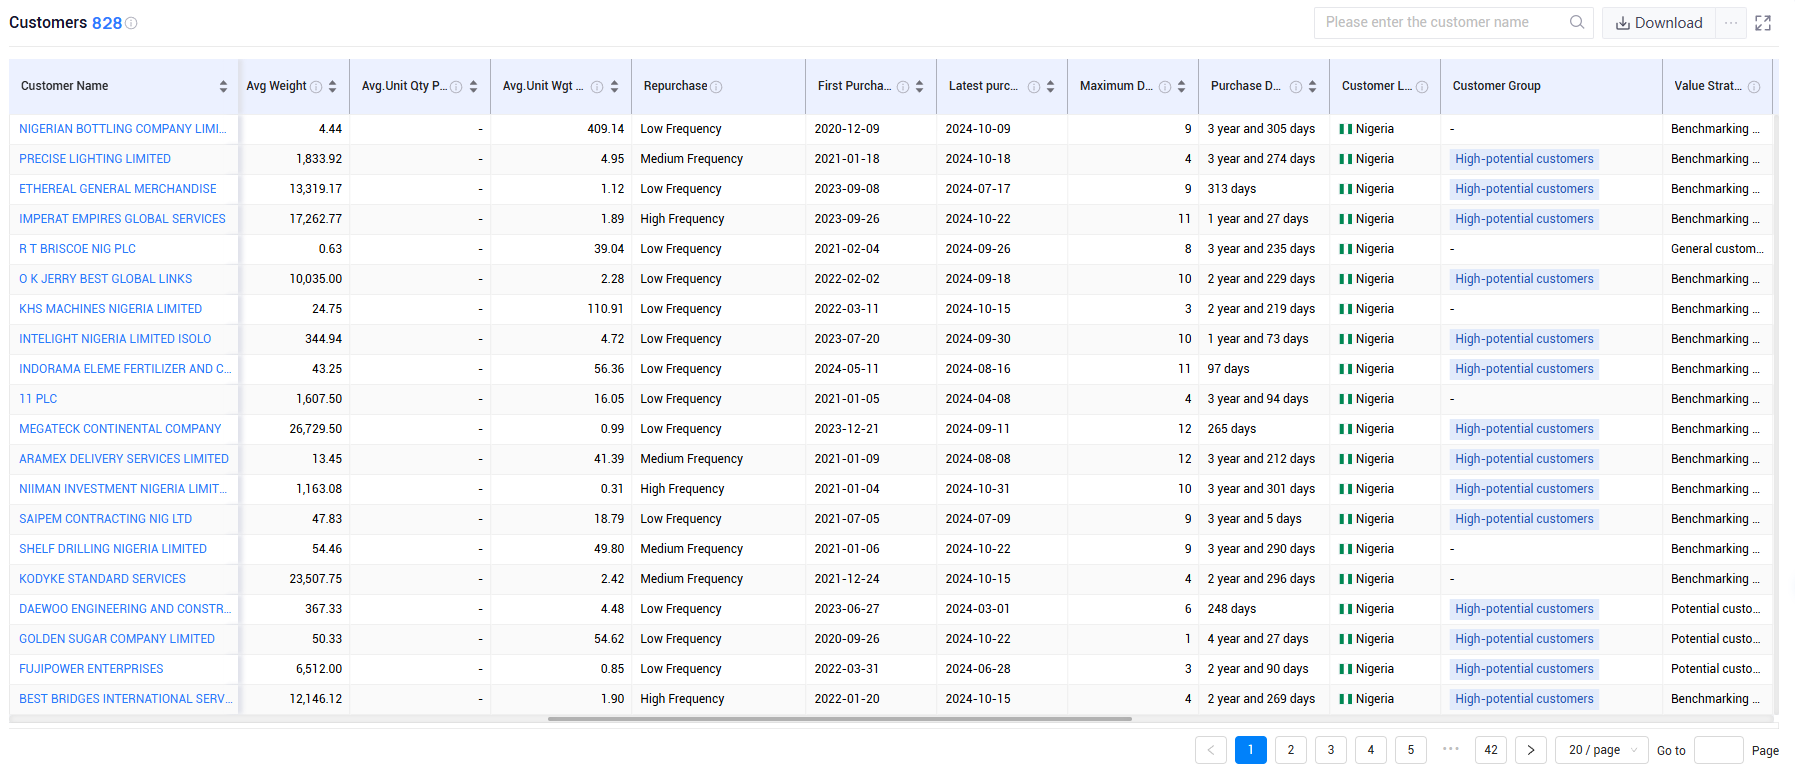Jump to last page 42
The width and height of the screenshot is (1795, 769).
tap(1491, 750)
